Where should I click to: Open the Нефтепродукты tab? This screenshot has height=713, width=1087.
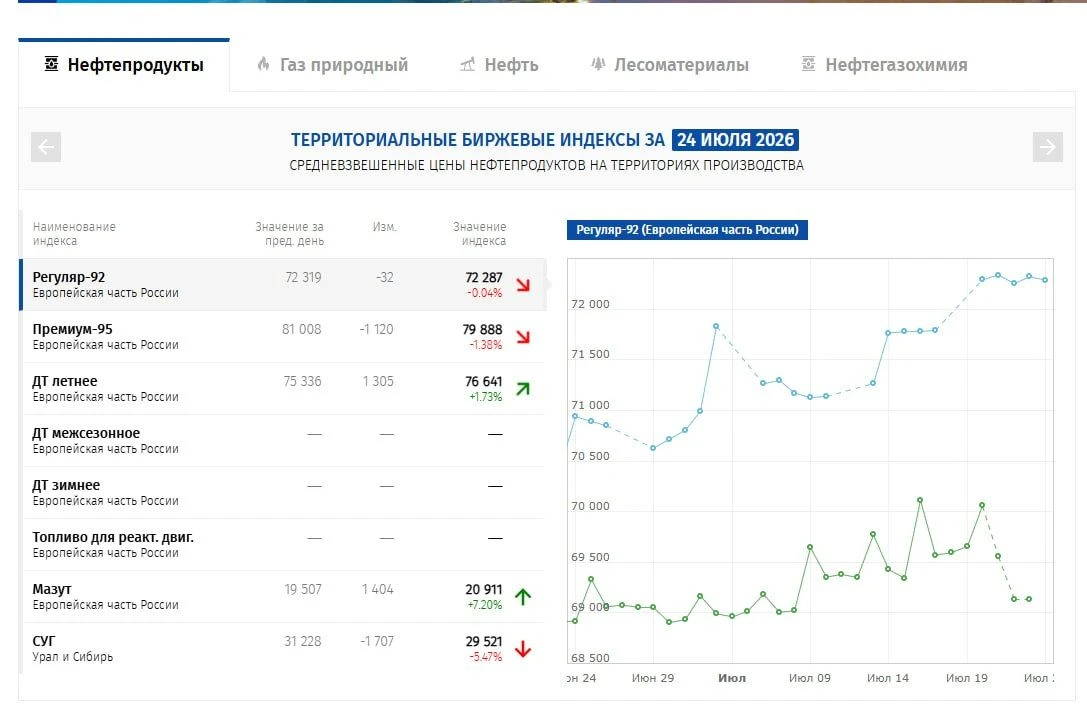(x=124, y=65)
